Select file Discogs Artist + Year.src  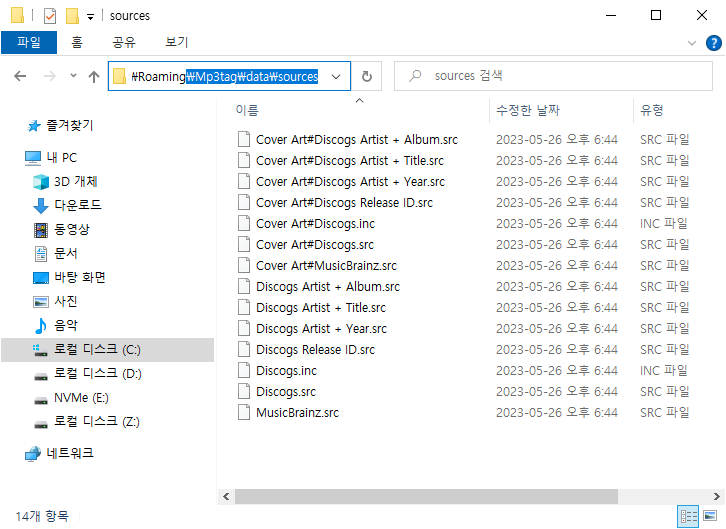click(x=321, y=329)
